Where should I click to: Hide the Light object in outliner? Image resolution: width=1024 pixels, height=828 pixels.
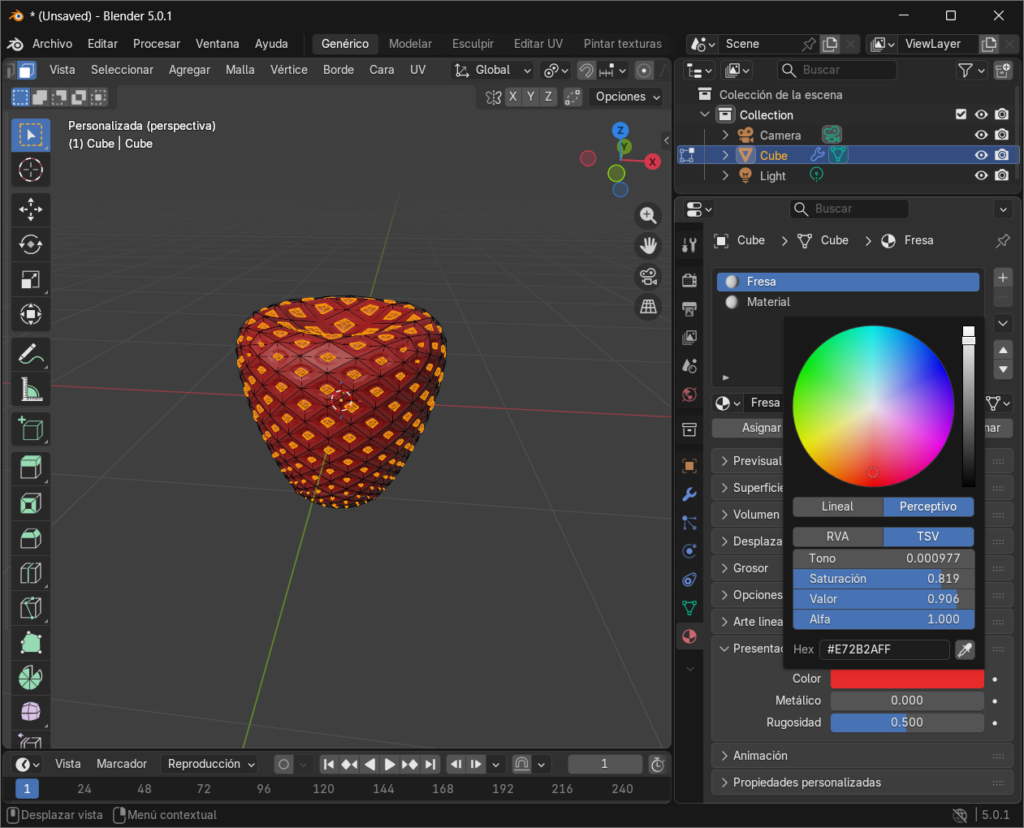coord(981,176)
